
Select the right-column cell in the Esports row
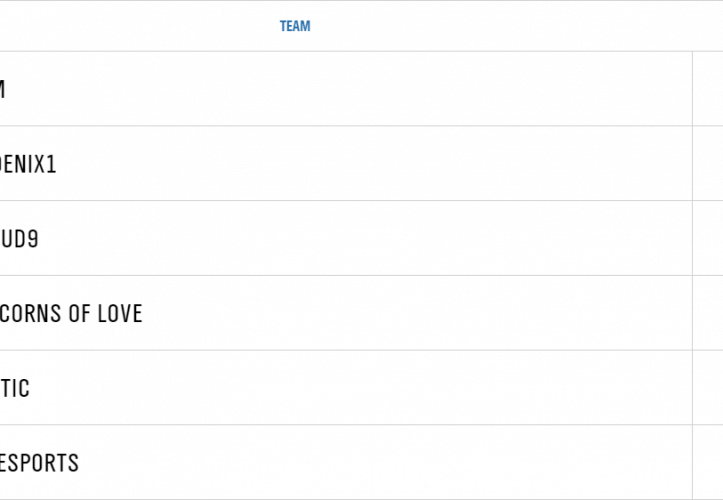tap(708, 464)
